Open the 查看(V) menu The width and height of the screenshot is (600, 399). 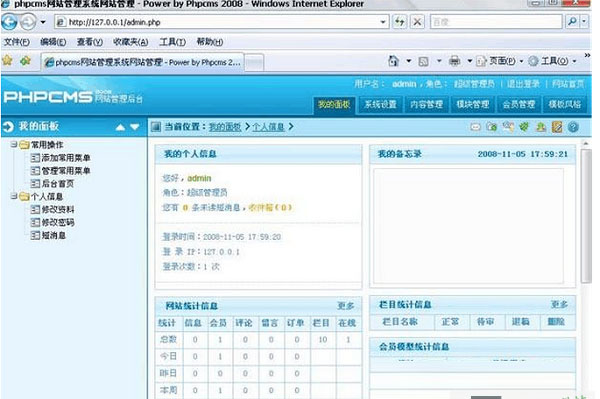tap(90, 42)
